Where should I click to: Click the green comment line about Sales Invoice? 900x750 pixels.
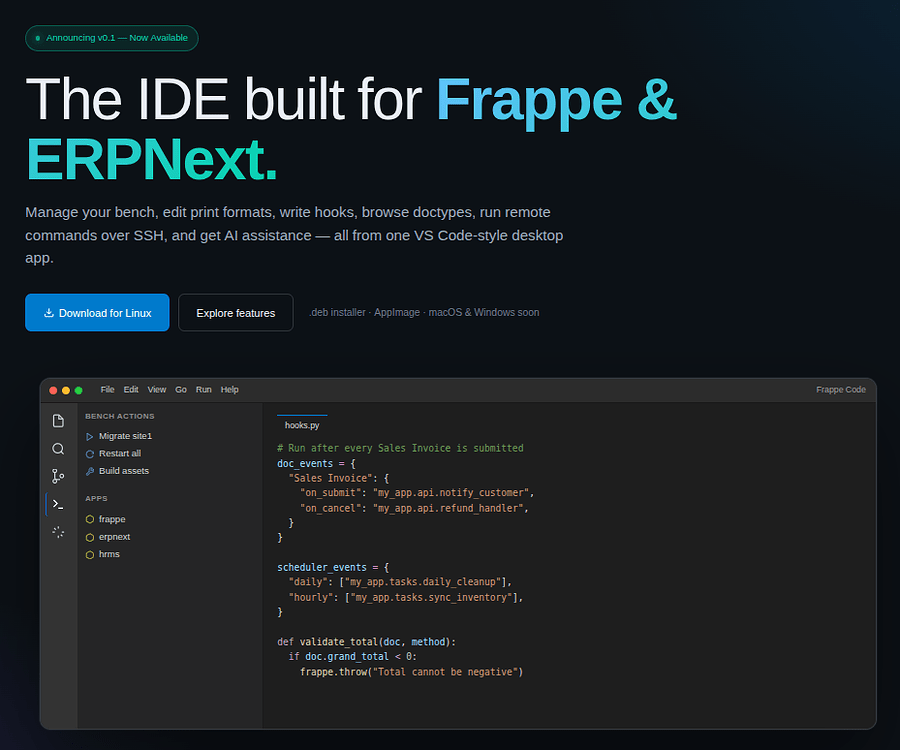(400, 448)
